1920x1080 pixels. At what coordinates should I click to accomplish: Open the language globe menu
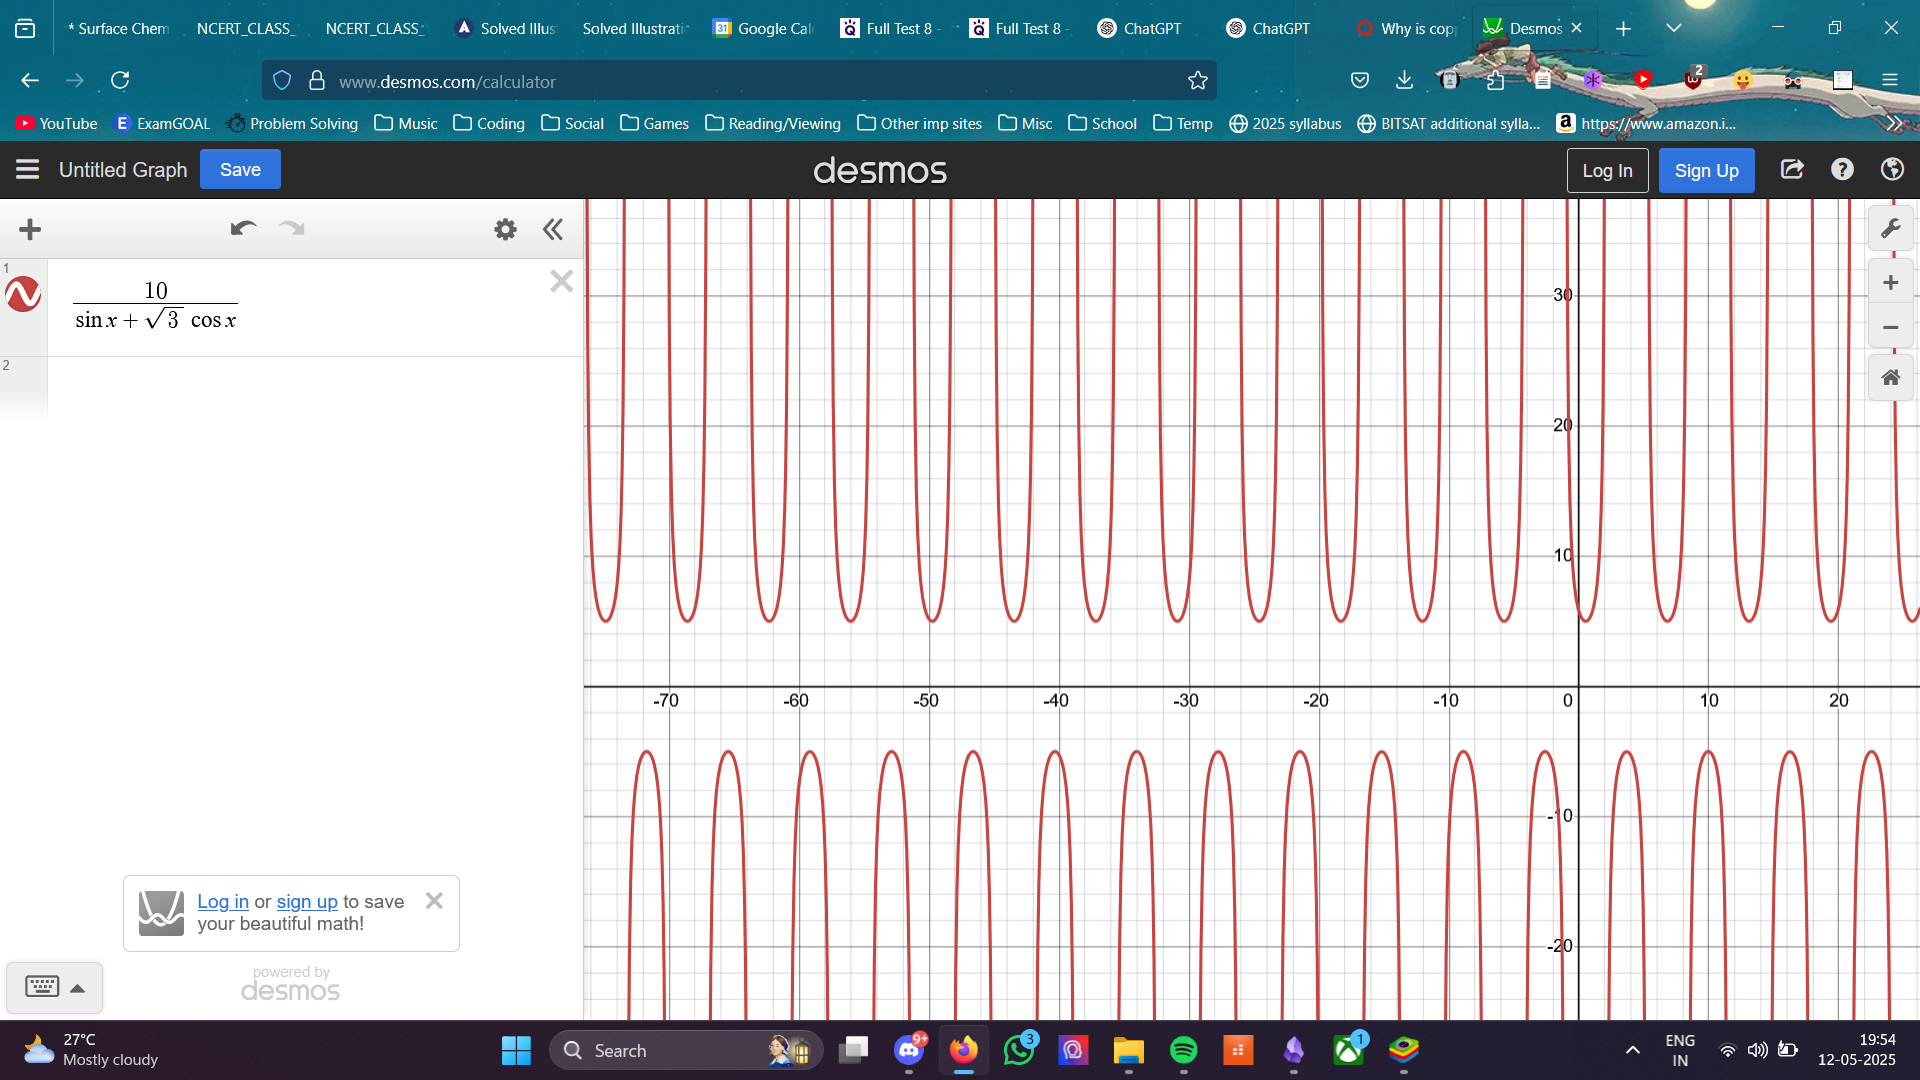pyautogui.click(x=1892, y=169)
